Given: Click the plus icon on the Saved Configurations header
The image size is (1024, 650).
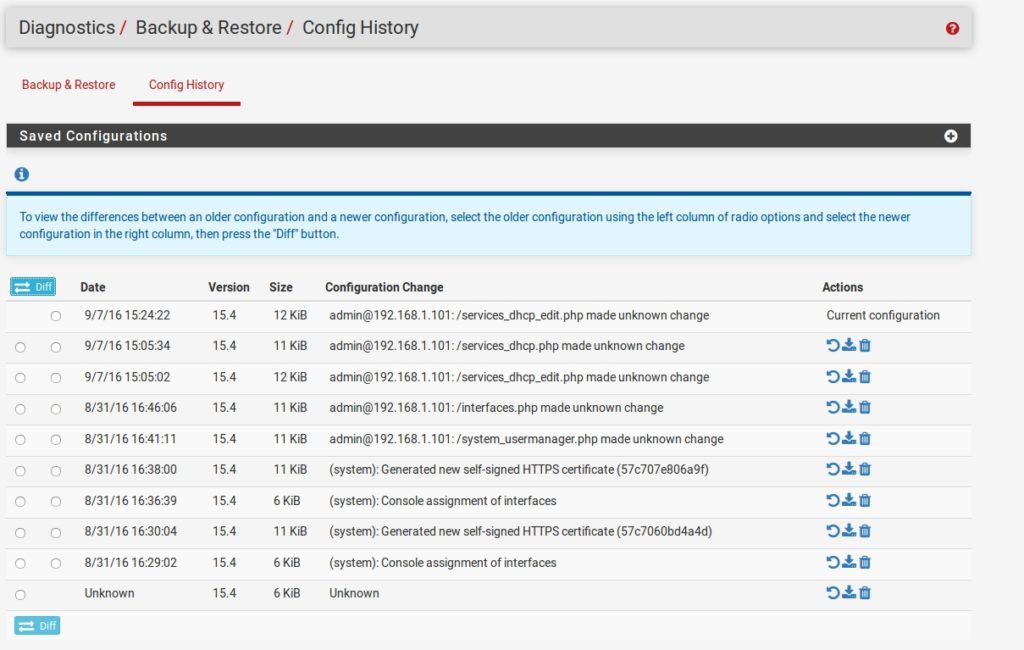Looking at the screenshot, I should point(951,135).
